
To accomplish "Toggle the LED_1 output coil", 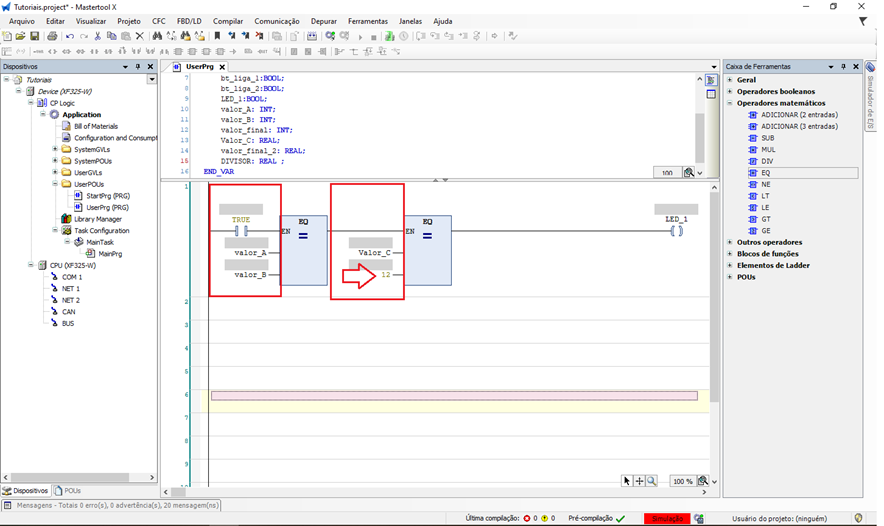I will point(677,231).
